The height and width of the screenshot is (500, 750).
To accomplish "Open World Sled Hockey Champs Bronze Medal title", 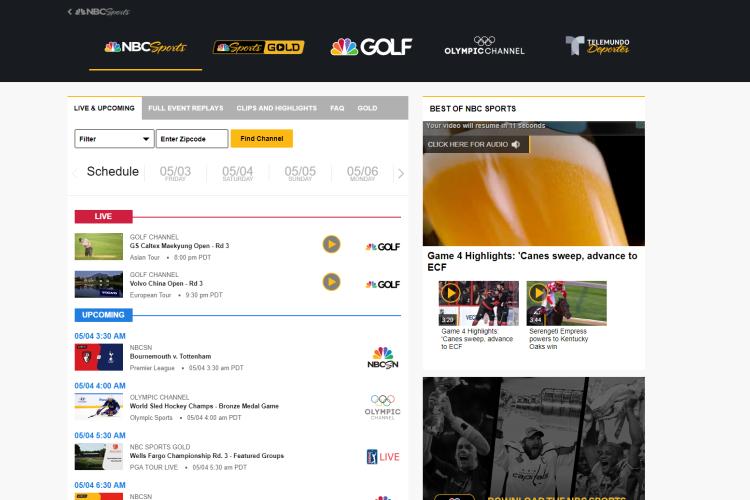I will [x=204, y=406].
